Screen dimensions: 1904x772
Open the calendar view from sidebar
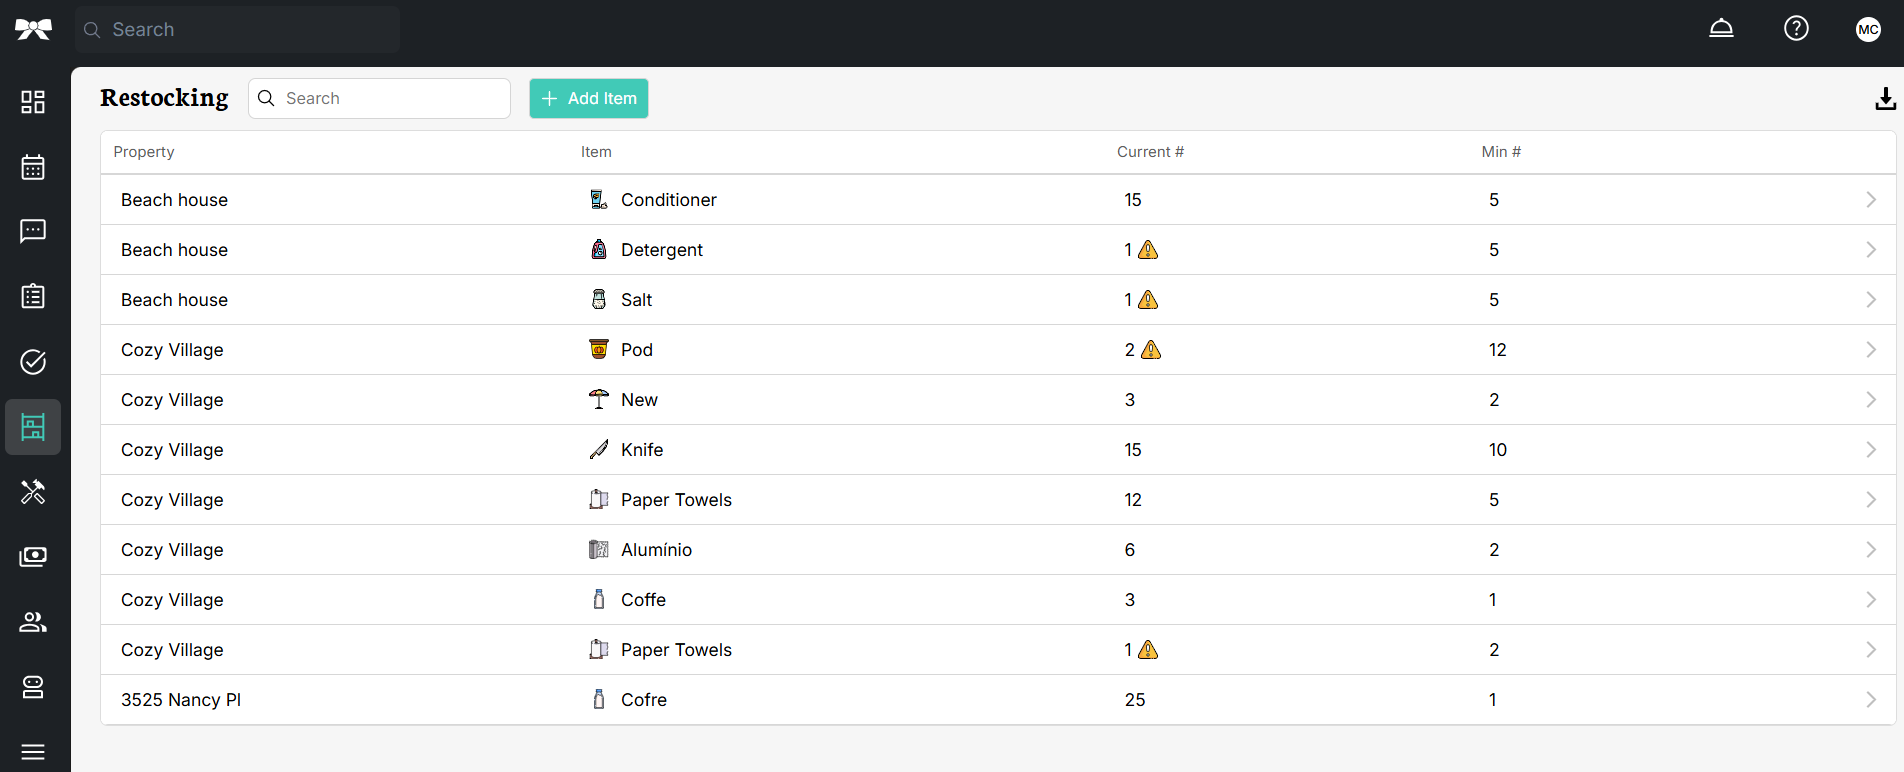(33, 167)
